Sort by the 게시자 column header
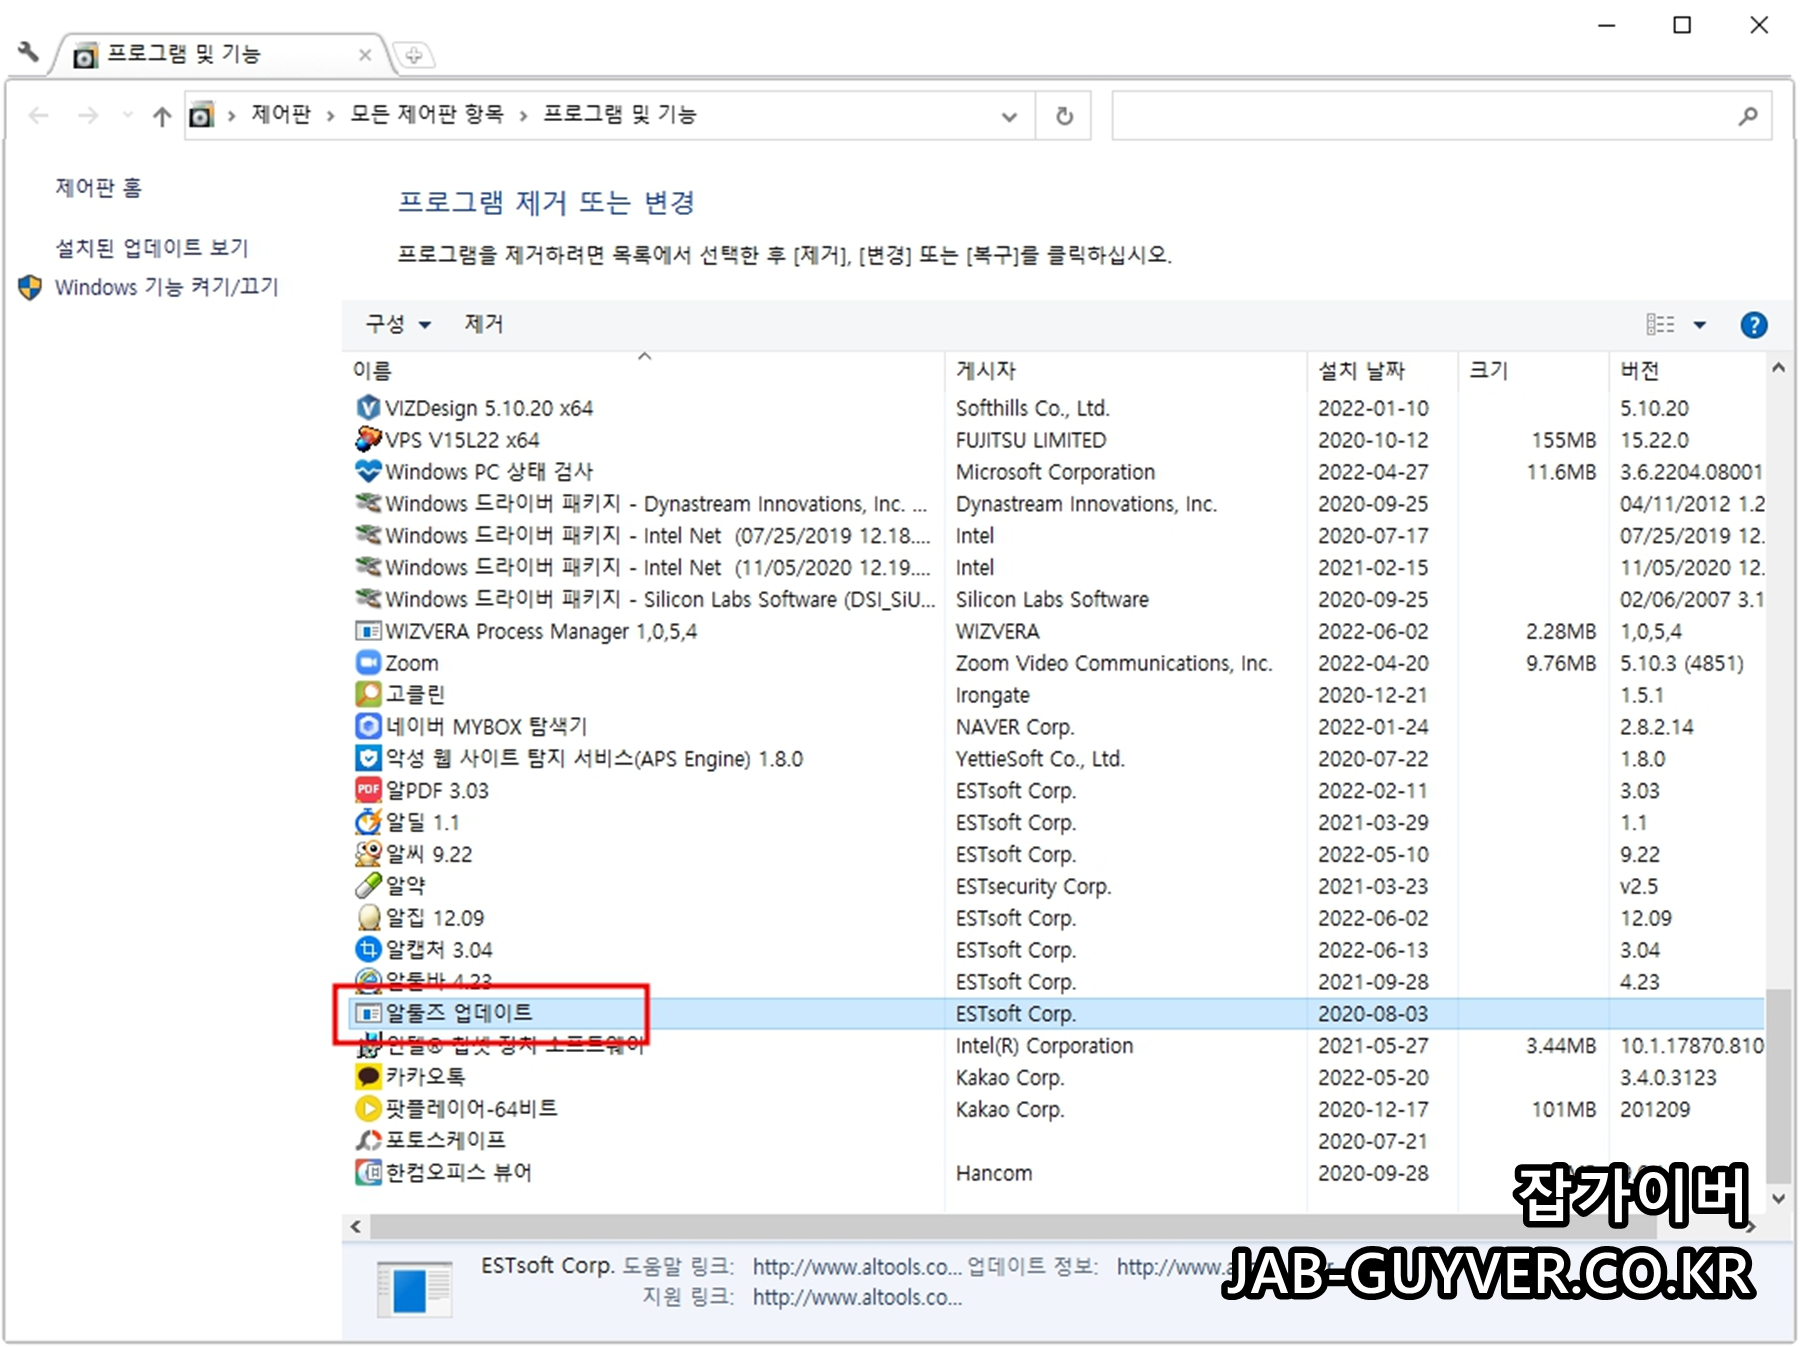 1126,370
